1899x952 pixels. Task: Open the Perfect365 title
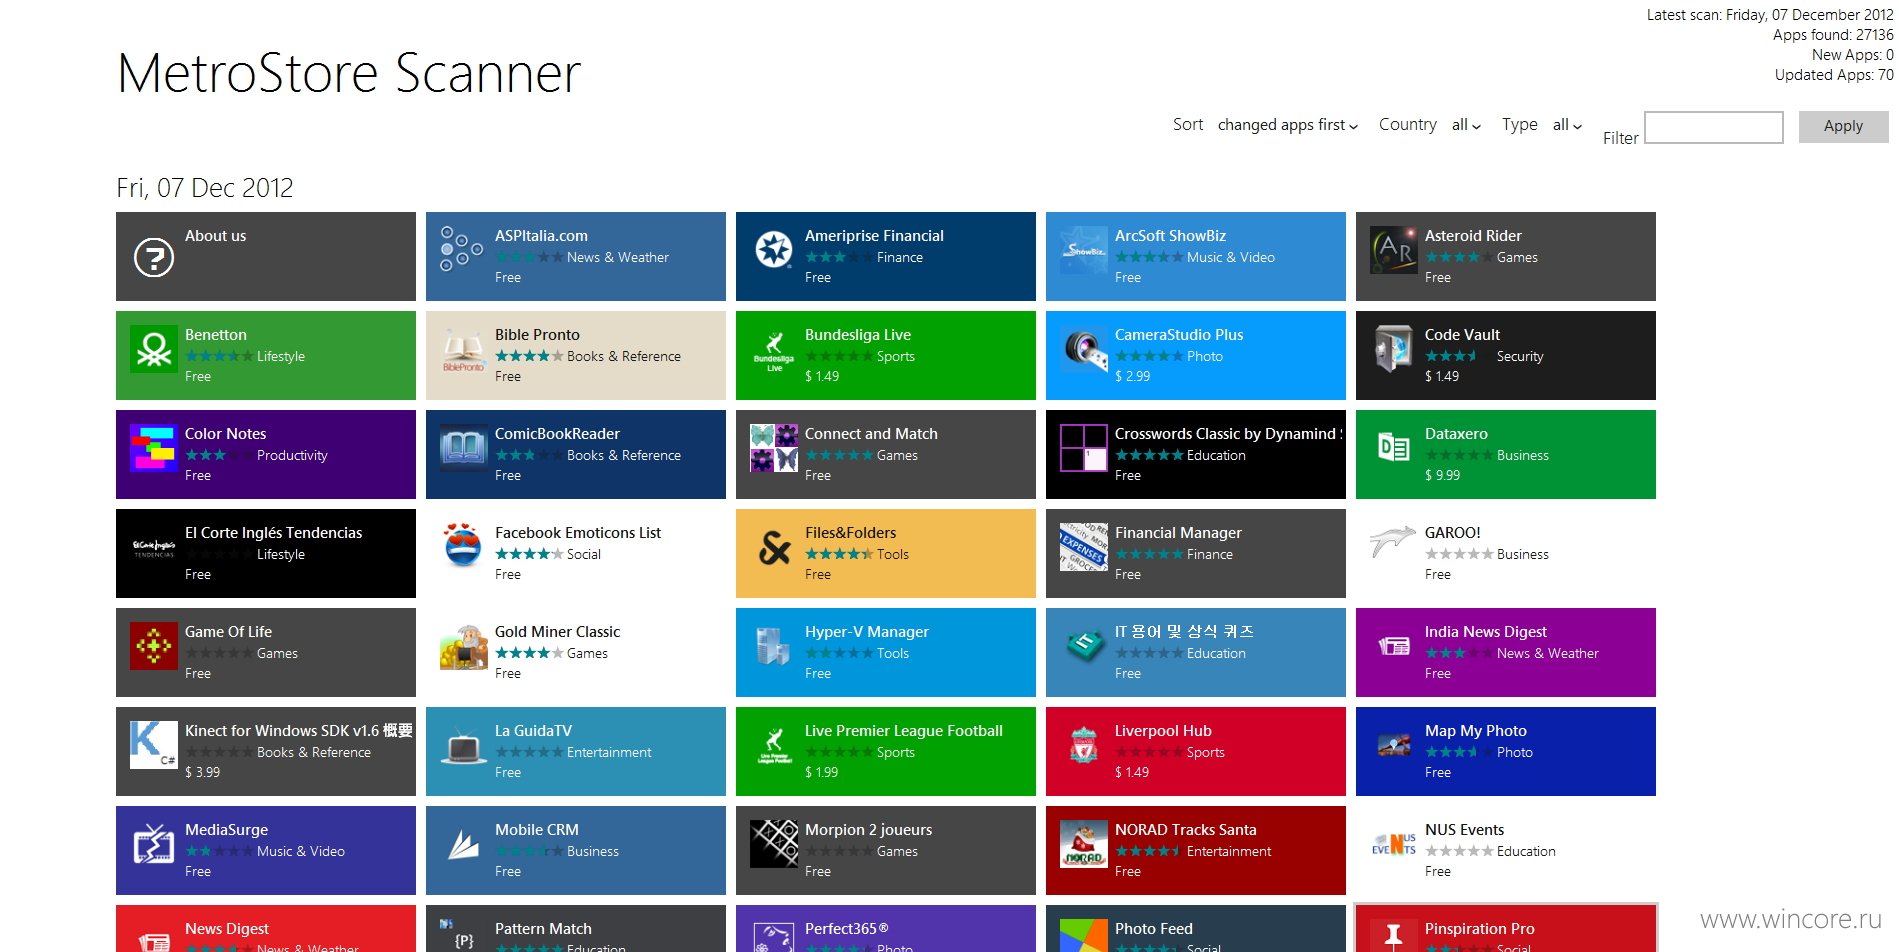(847, 929)
